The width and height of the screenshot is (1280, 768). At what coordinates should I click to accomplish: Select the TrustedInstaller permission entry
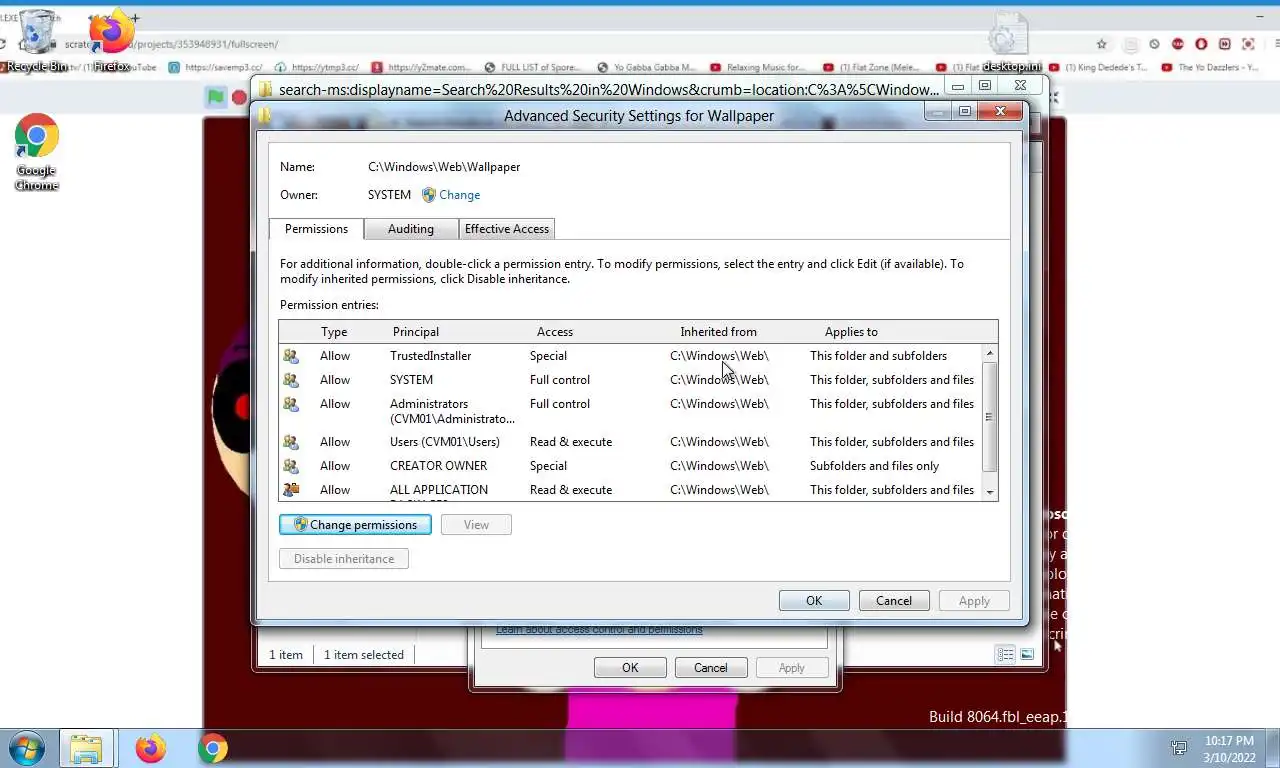click(631, 356)
